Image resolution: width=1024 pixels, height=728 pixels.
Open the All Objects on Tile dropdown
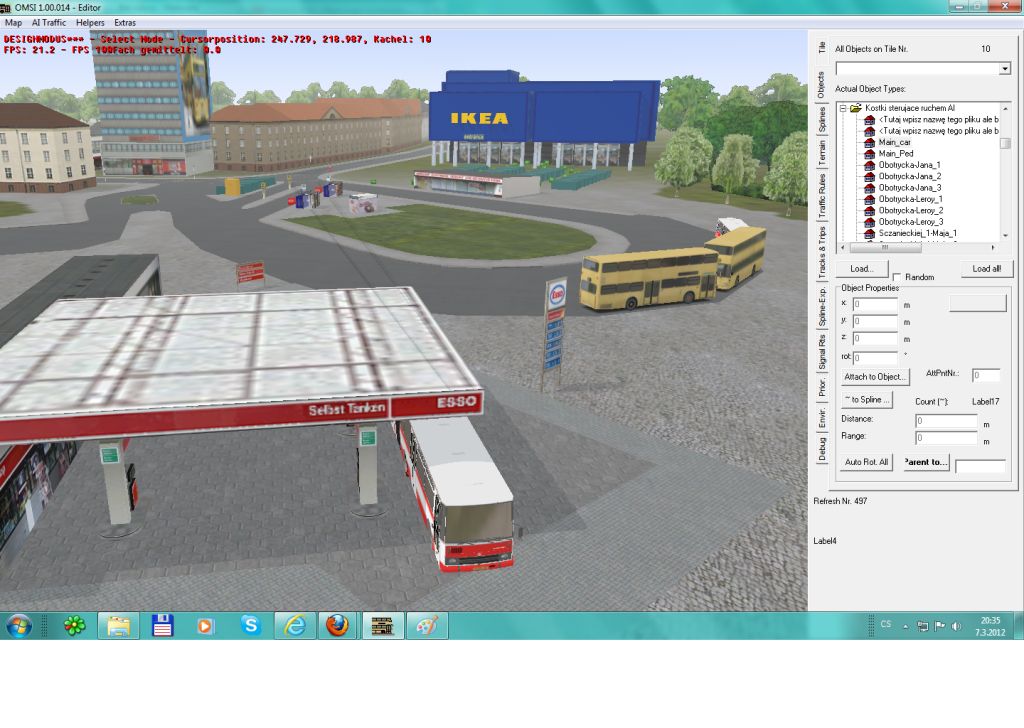click(x=1004, y=69)
